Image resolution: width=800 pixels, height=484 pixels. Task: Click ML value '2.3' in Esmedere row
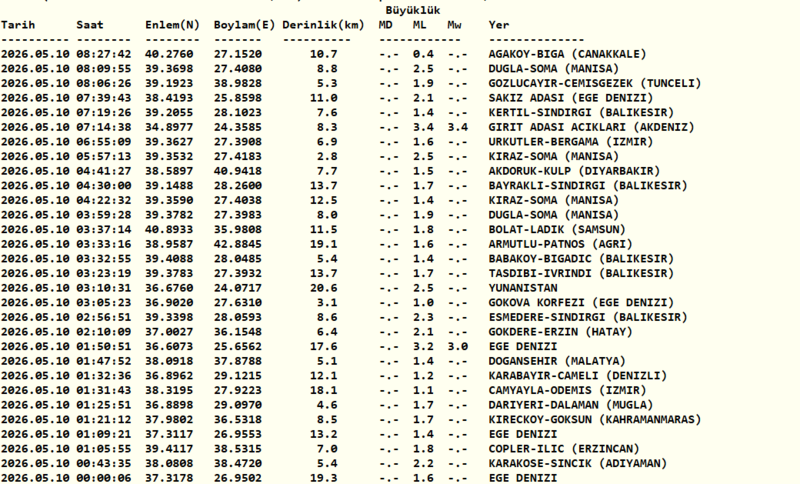click(423, 317)
